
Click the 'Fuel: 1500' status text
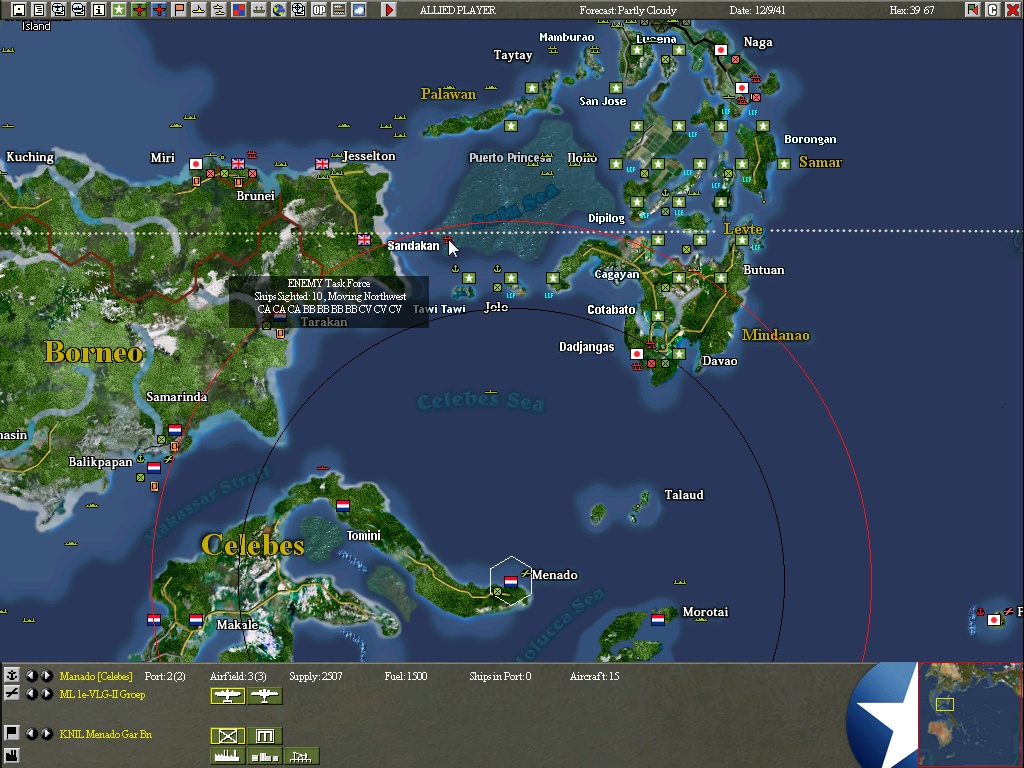(x=406, y=676)
